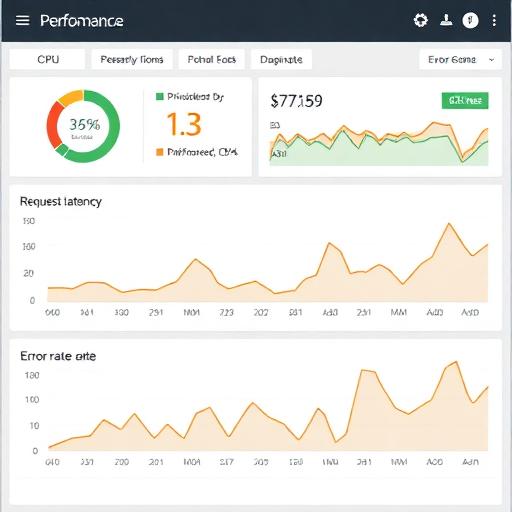
Task: Switch to the Pesarly Iioms tab
Action: coord(132,59)
